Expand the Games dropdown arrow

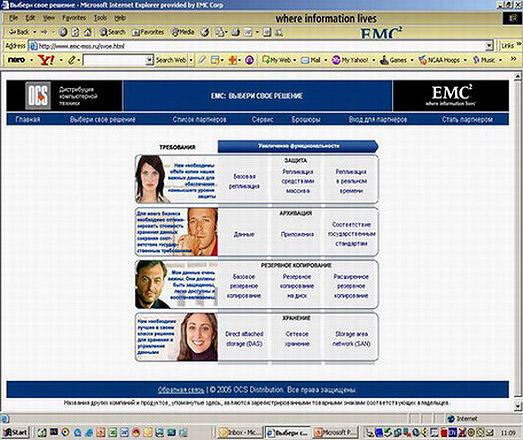click(412, 60)
